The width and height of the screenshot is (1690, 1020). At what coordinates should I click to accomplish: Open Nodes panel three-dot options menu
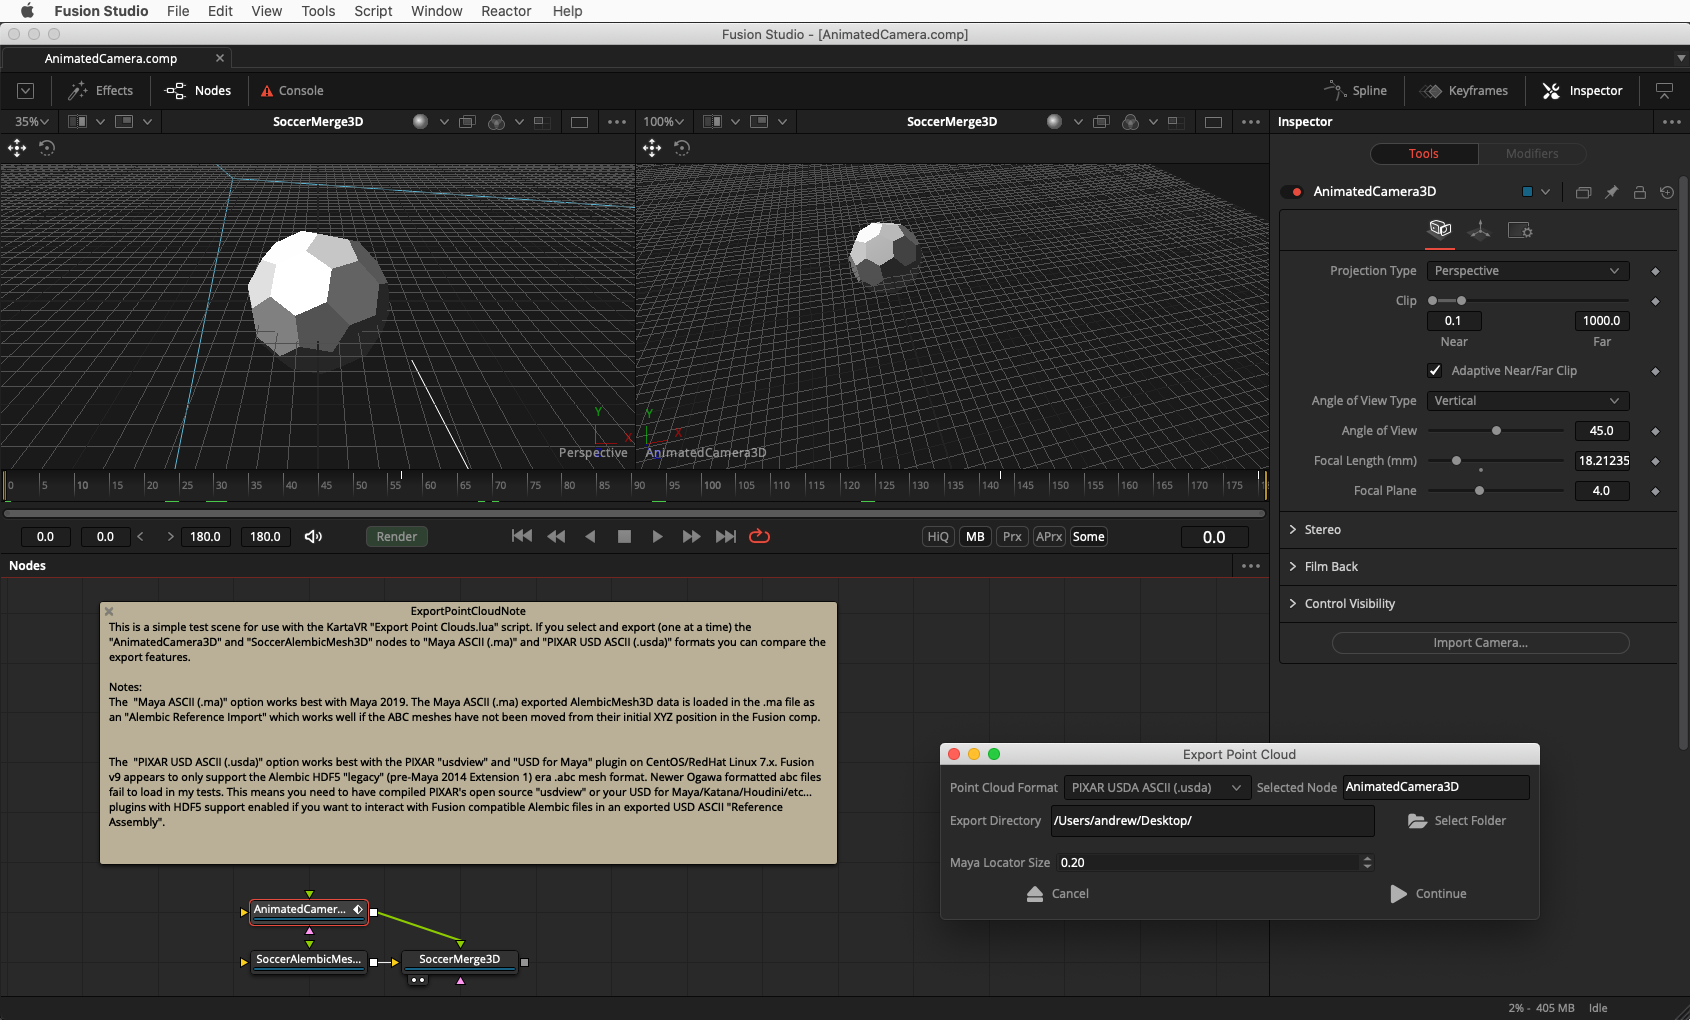[x=1251, y=566]
